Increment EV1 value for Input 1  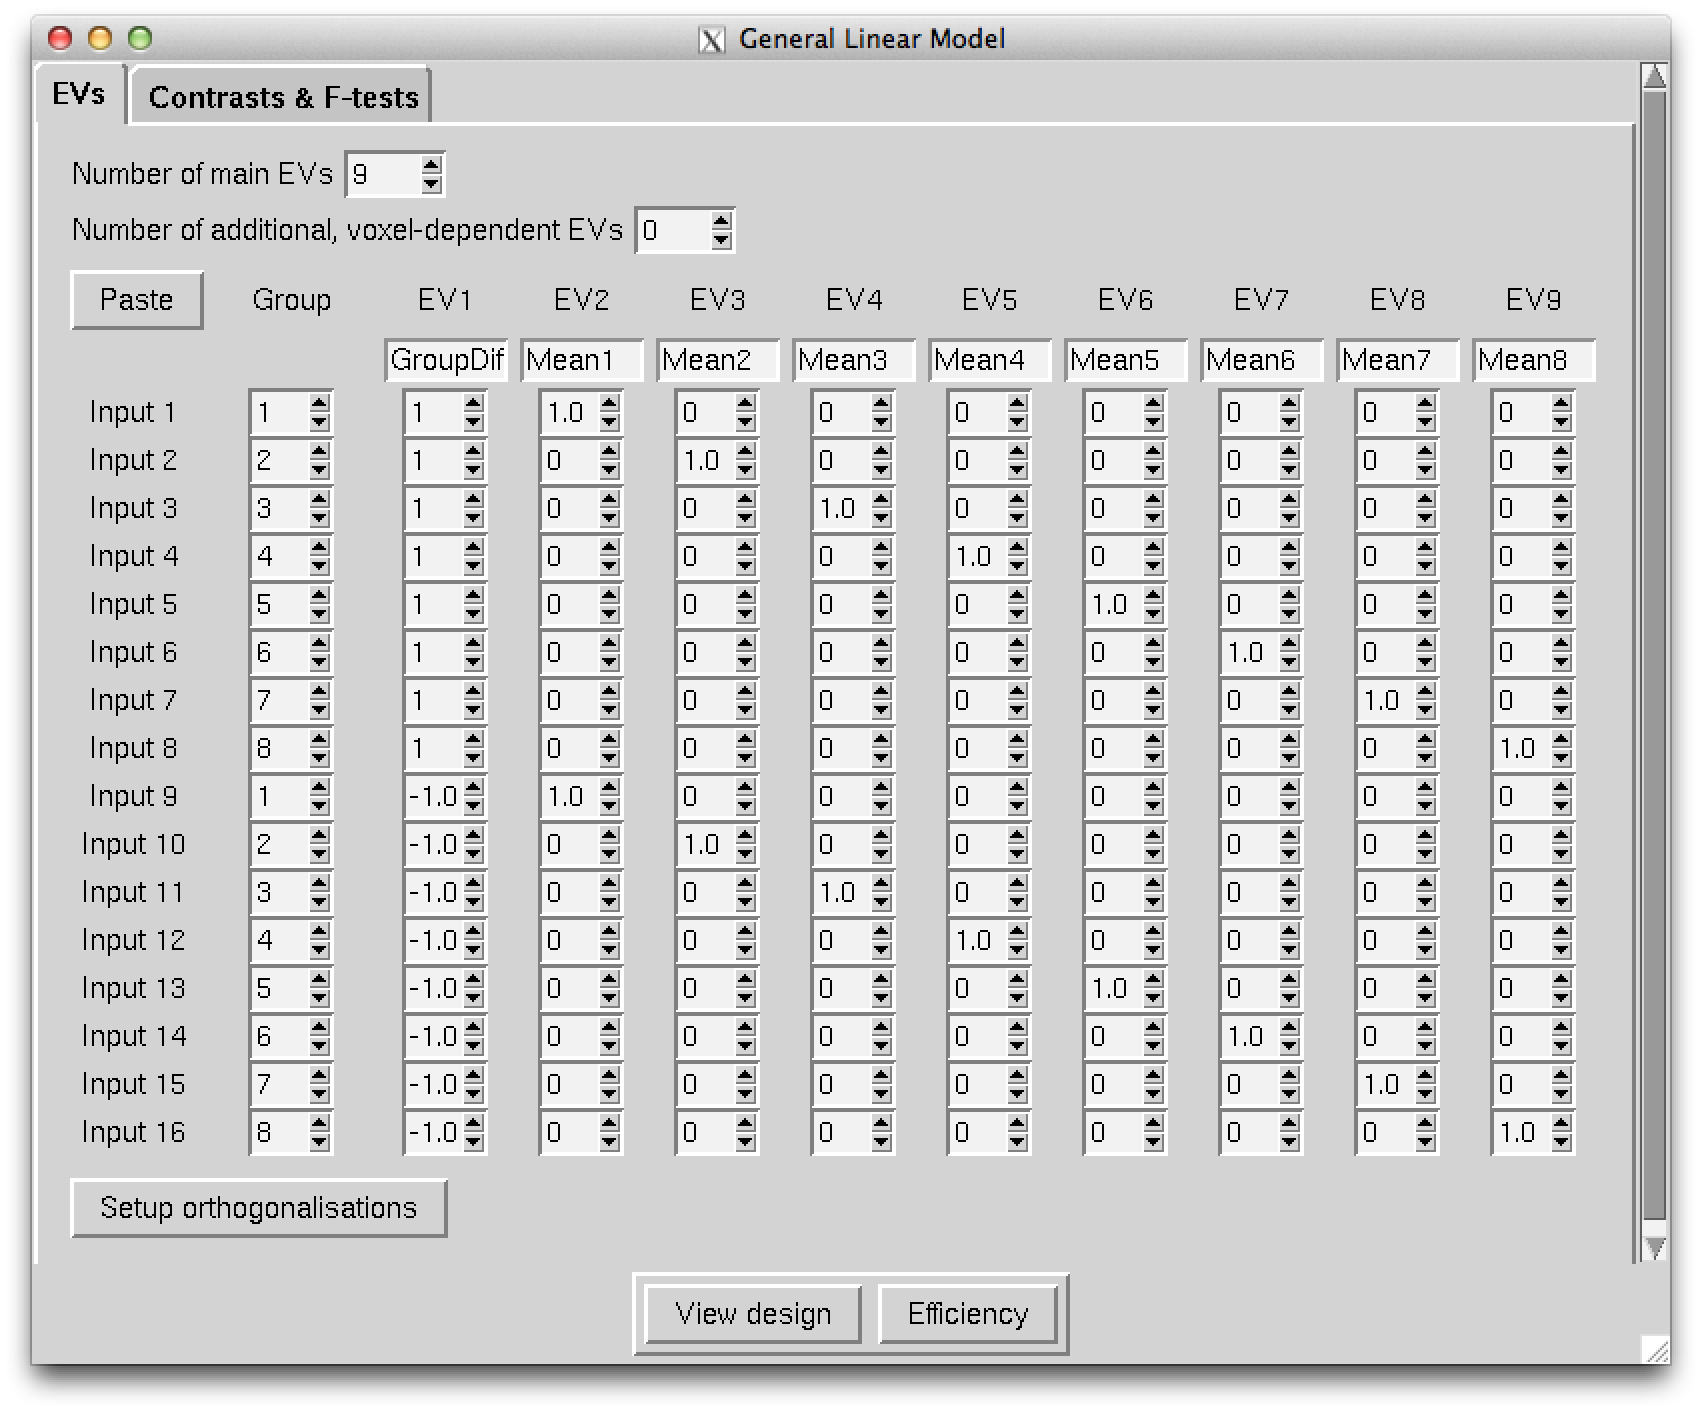(x=473, y=404)
